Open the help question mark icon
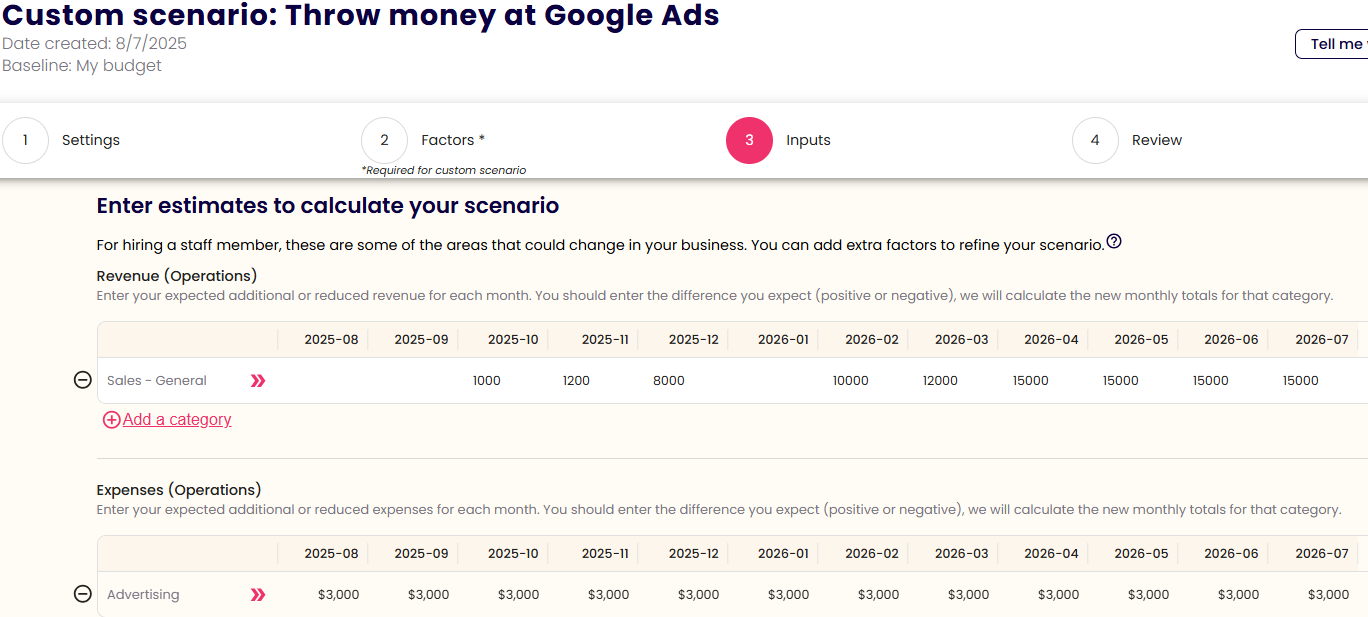Image resolution: width=1368 pixels, height=617 pixels. [1114, 242]
